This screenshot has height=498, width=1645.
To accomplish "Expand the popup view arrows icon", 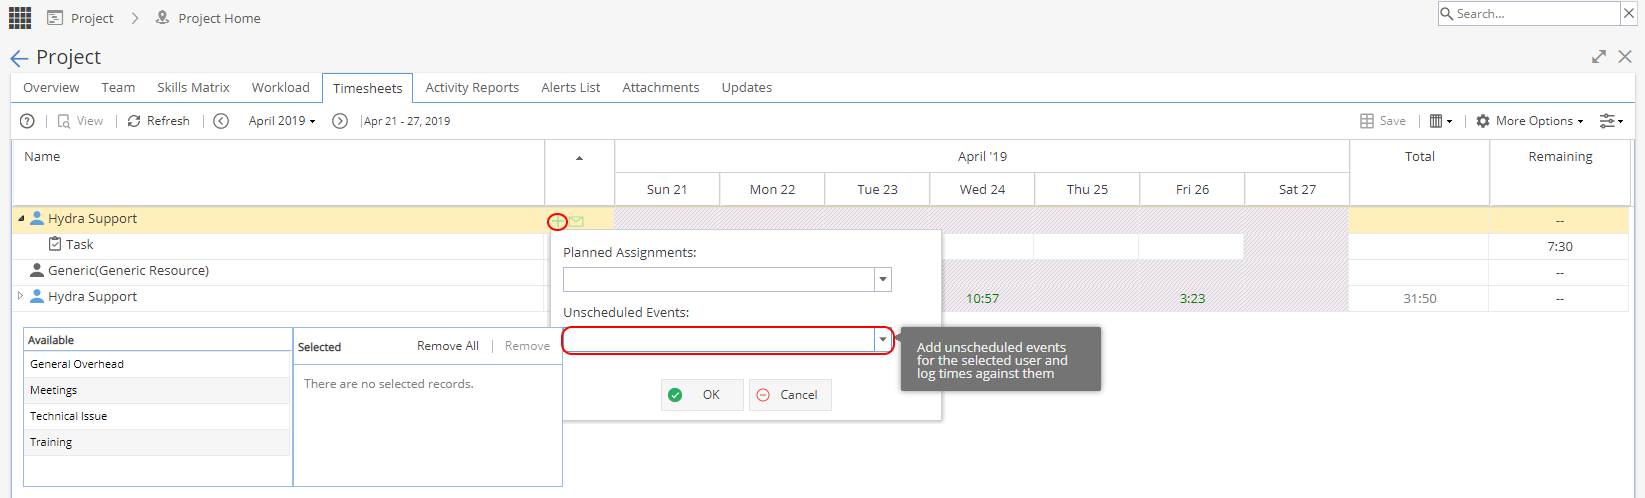I will point(1599,57).
